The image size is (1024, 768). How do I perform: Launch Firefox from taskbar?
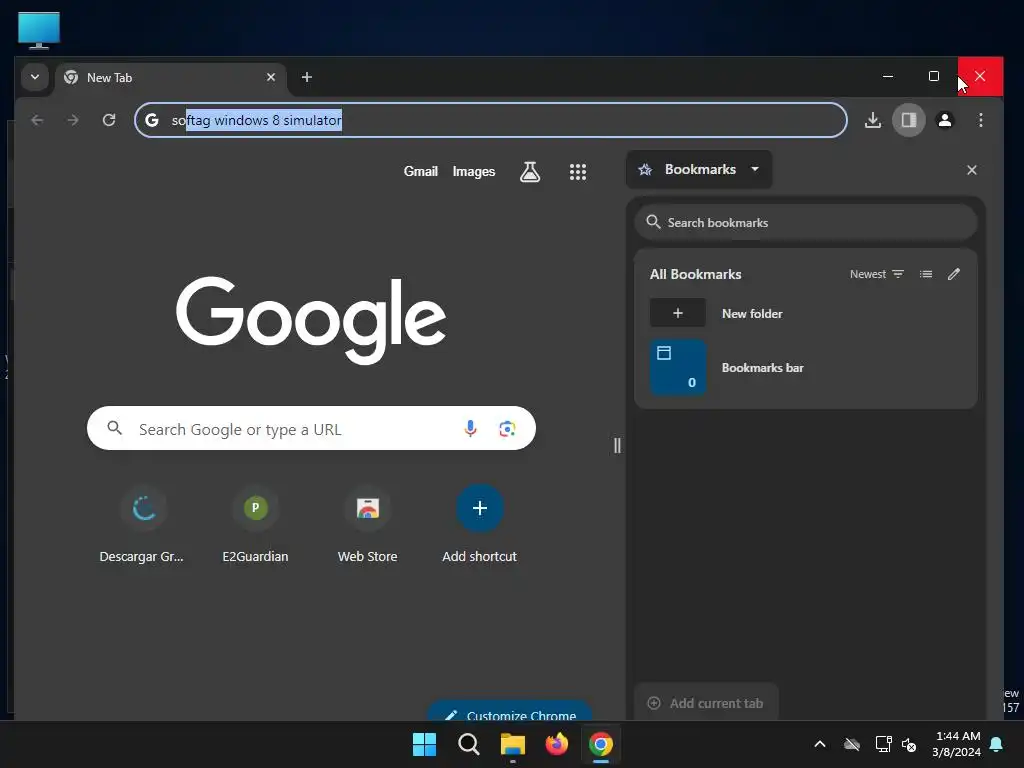556,744
